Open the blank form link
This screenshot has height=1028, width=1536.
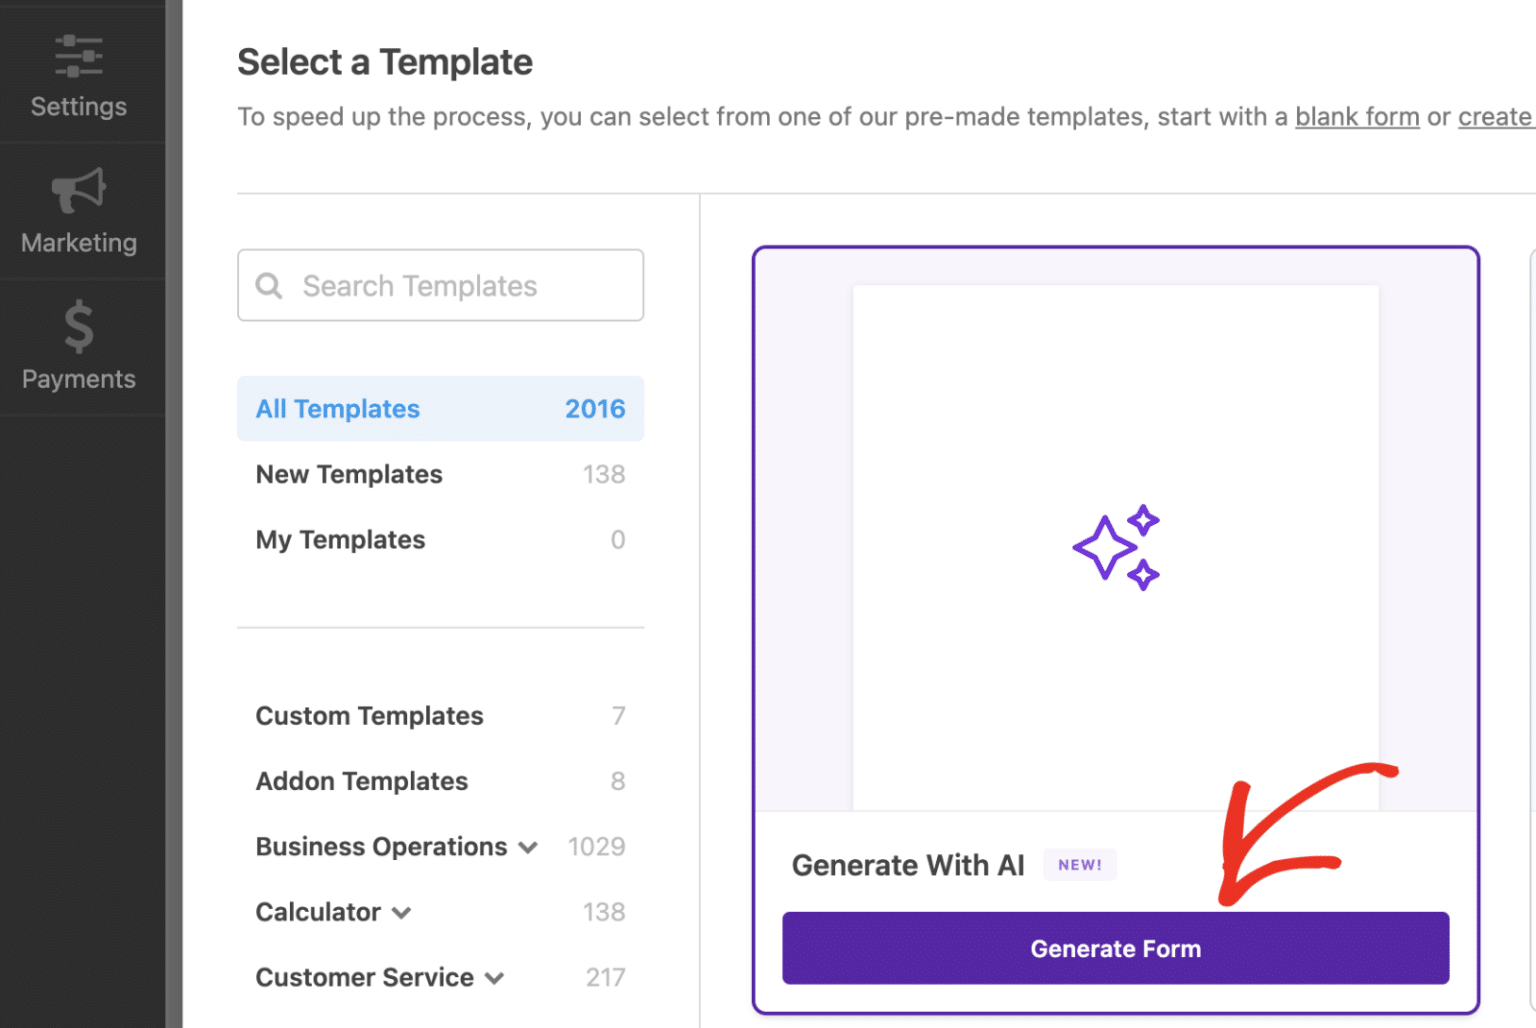tap(1357, 117)
